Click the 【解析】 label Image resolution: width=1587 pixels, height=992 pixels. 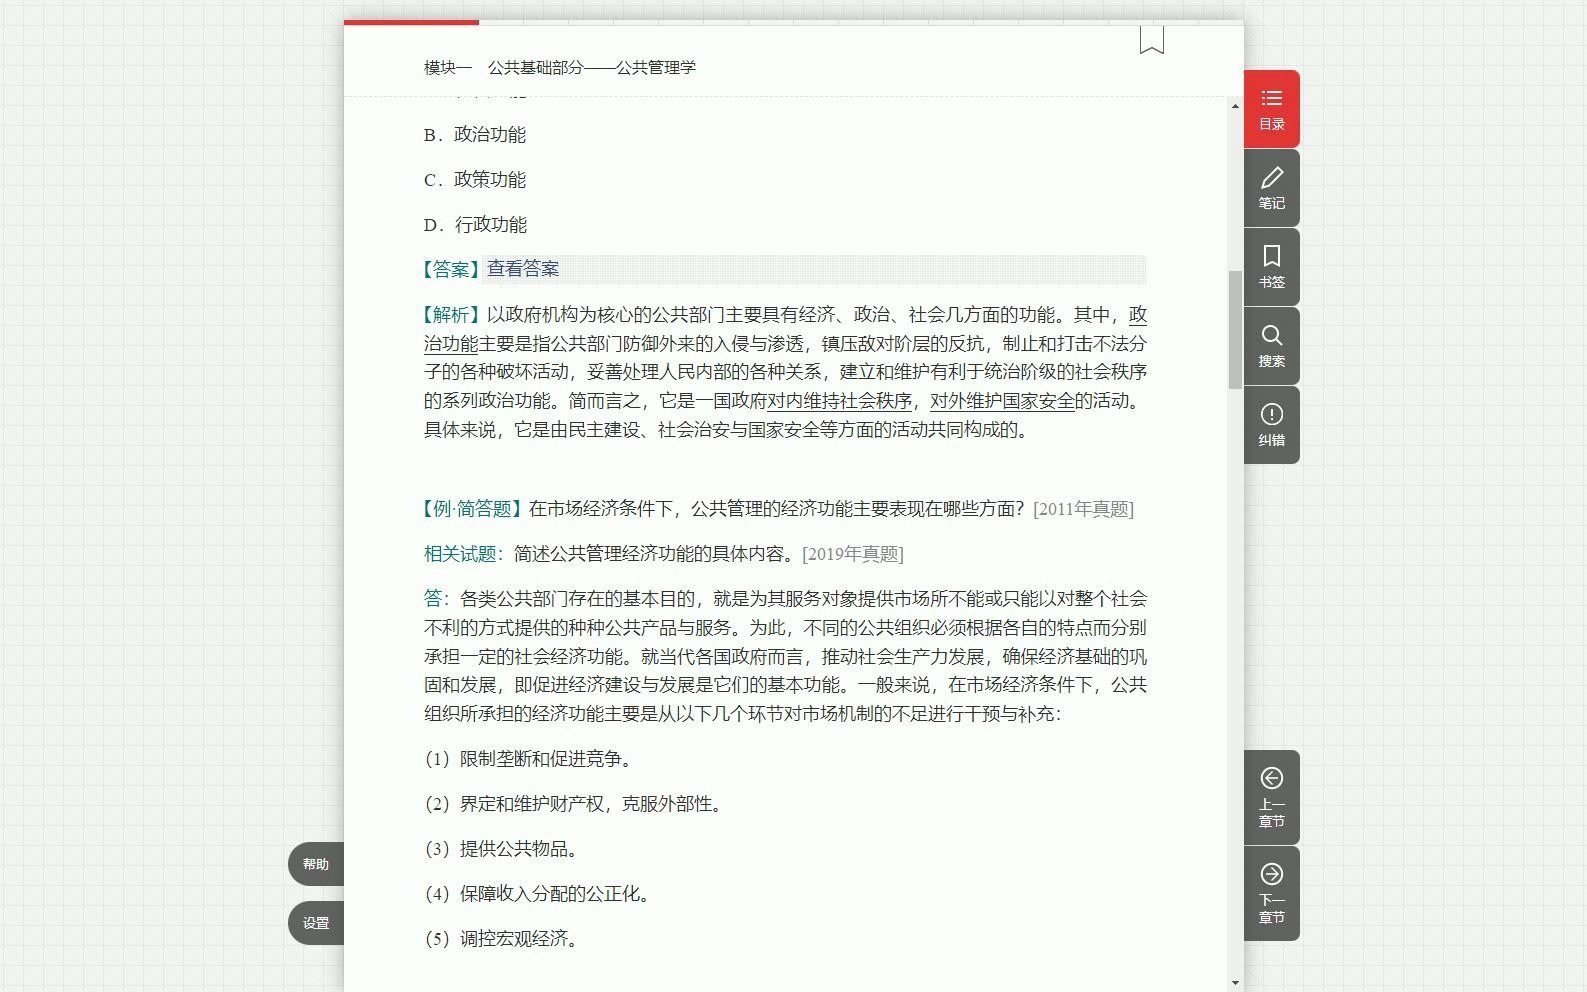click(x=453, y=315)
